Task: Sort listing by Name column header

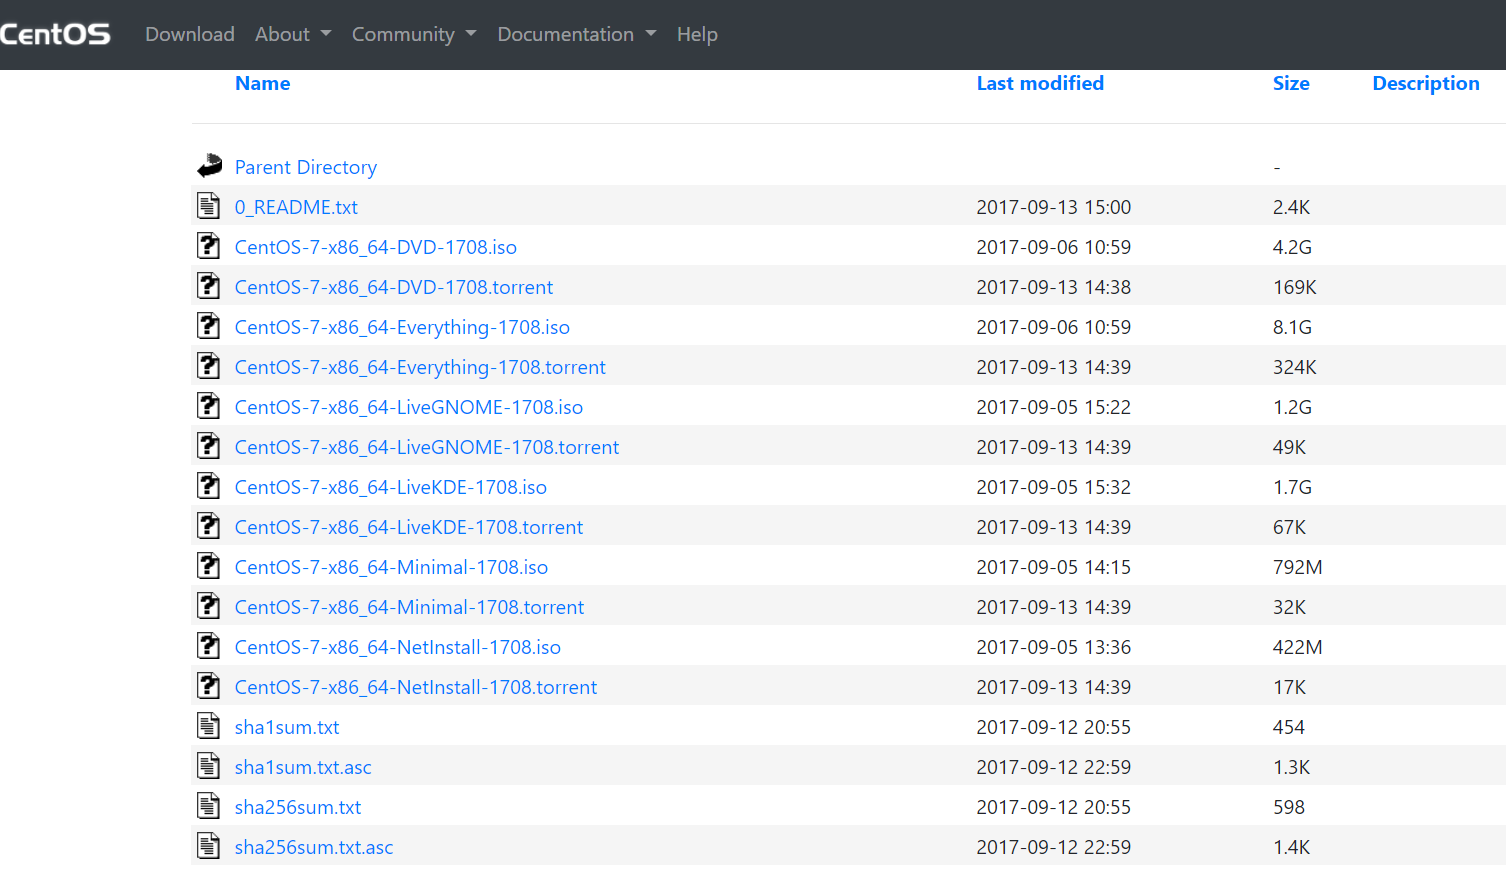Action: click(x=263, y=83)
